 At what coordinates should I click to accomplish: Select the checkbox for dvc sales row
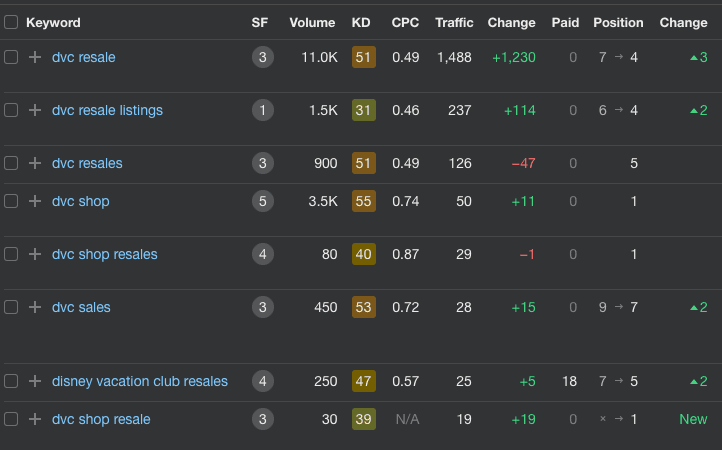click(11, 308)
